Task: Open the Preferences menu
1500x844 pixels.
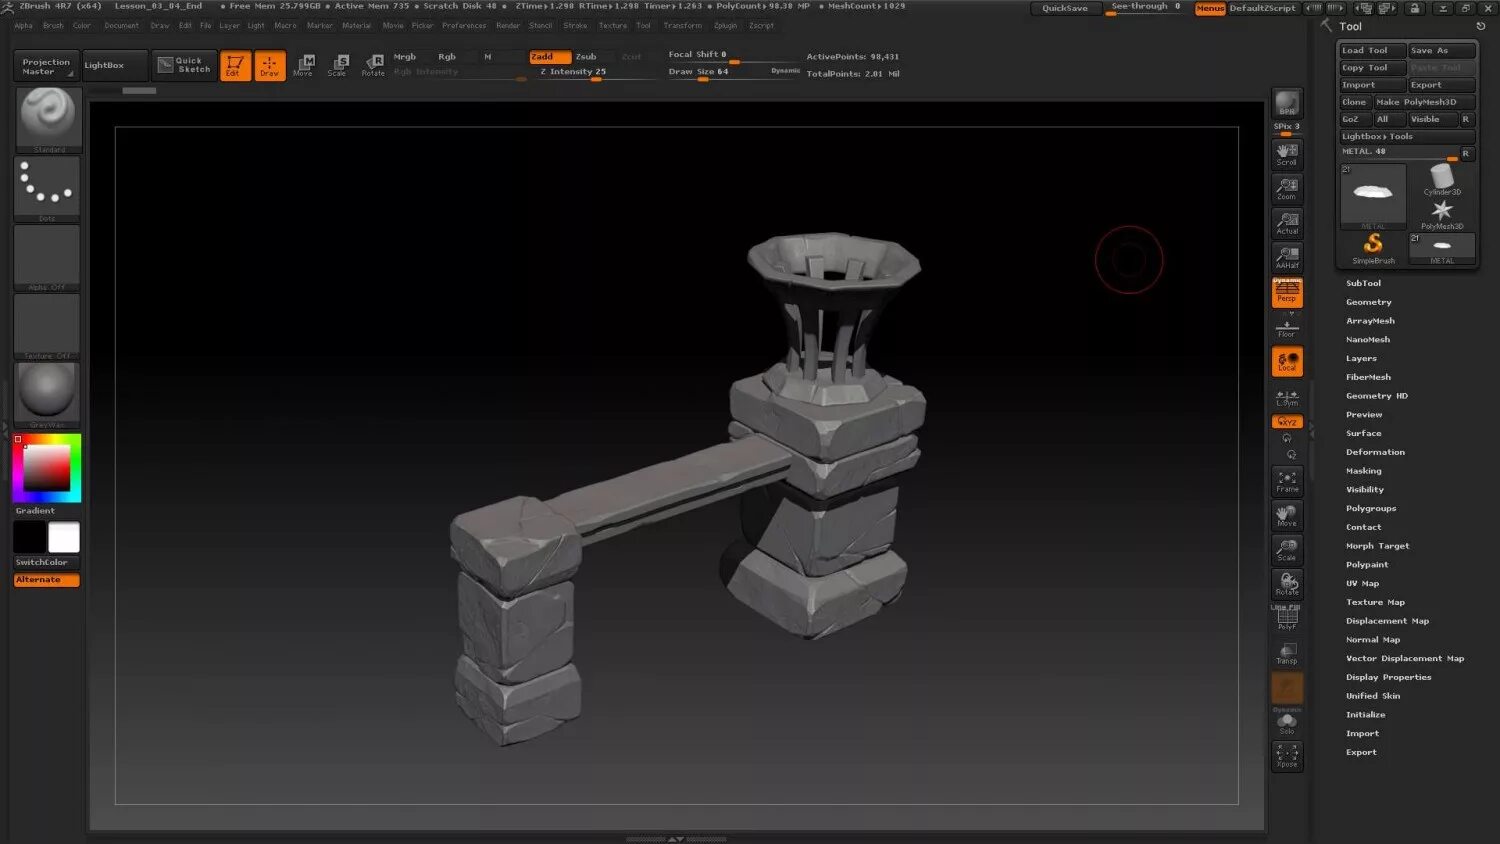Action: (464, 26)
